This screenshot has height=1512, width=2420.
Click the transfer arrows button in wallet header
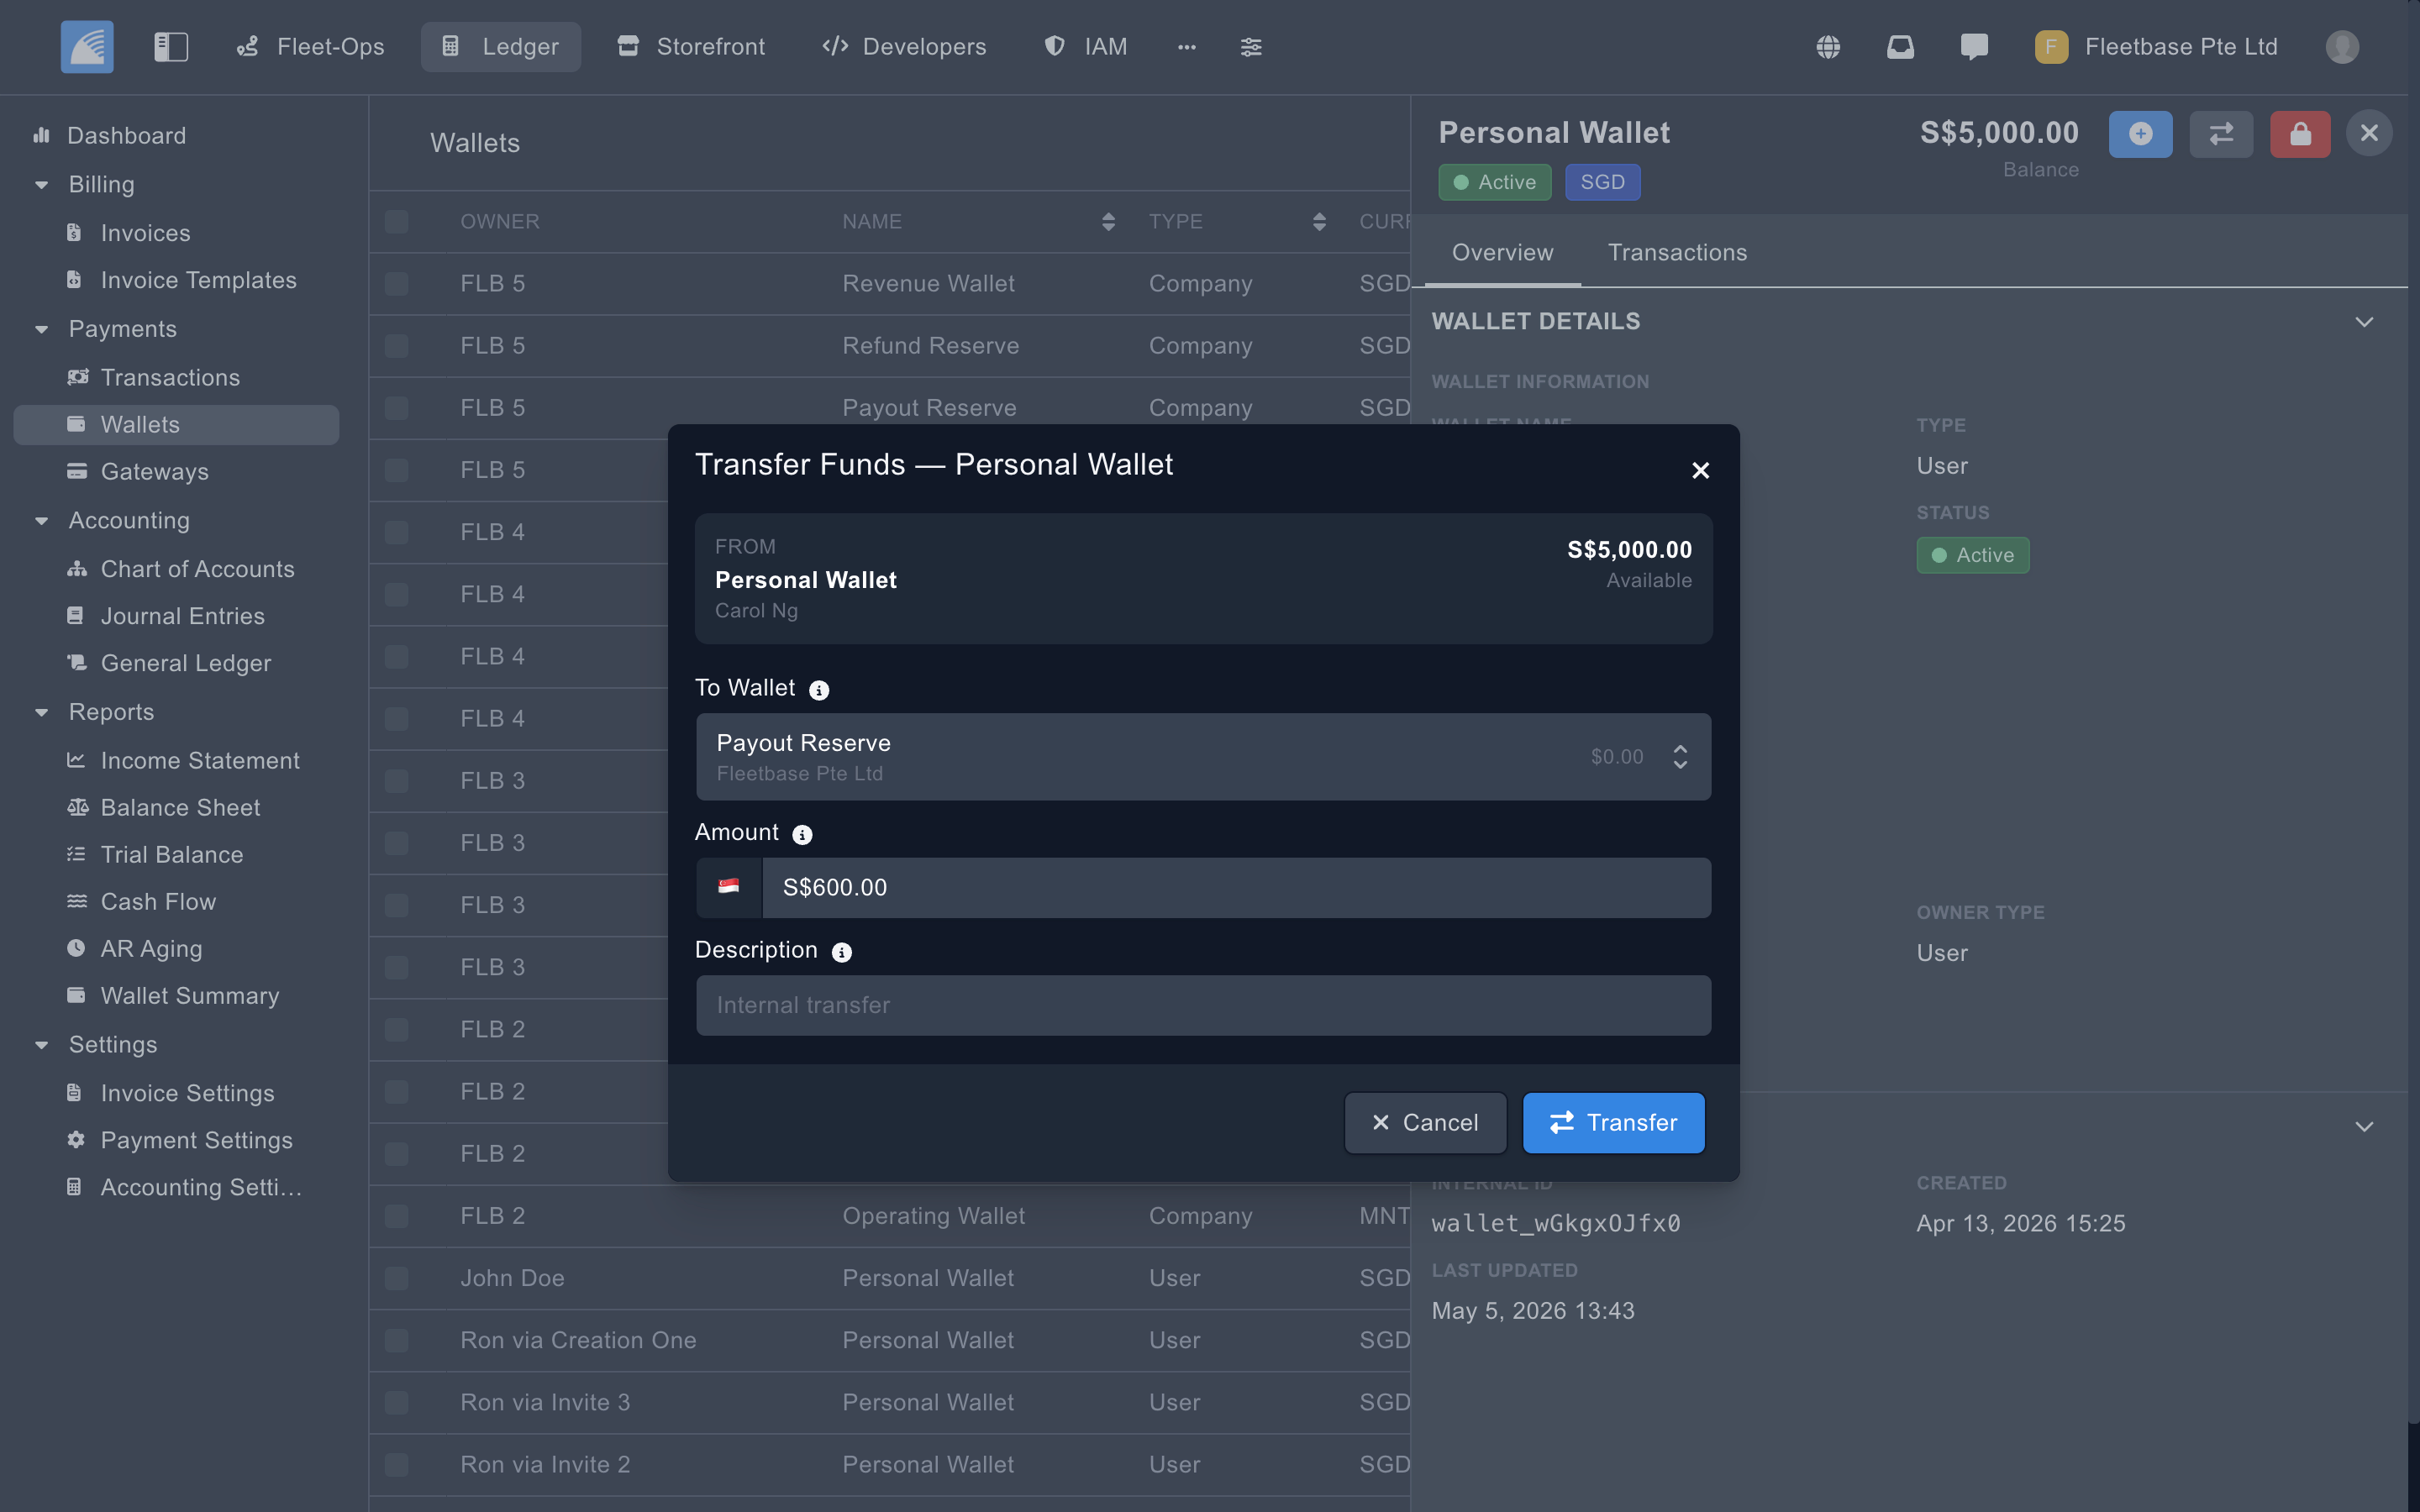(2221, 133)
